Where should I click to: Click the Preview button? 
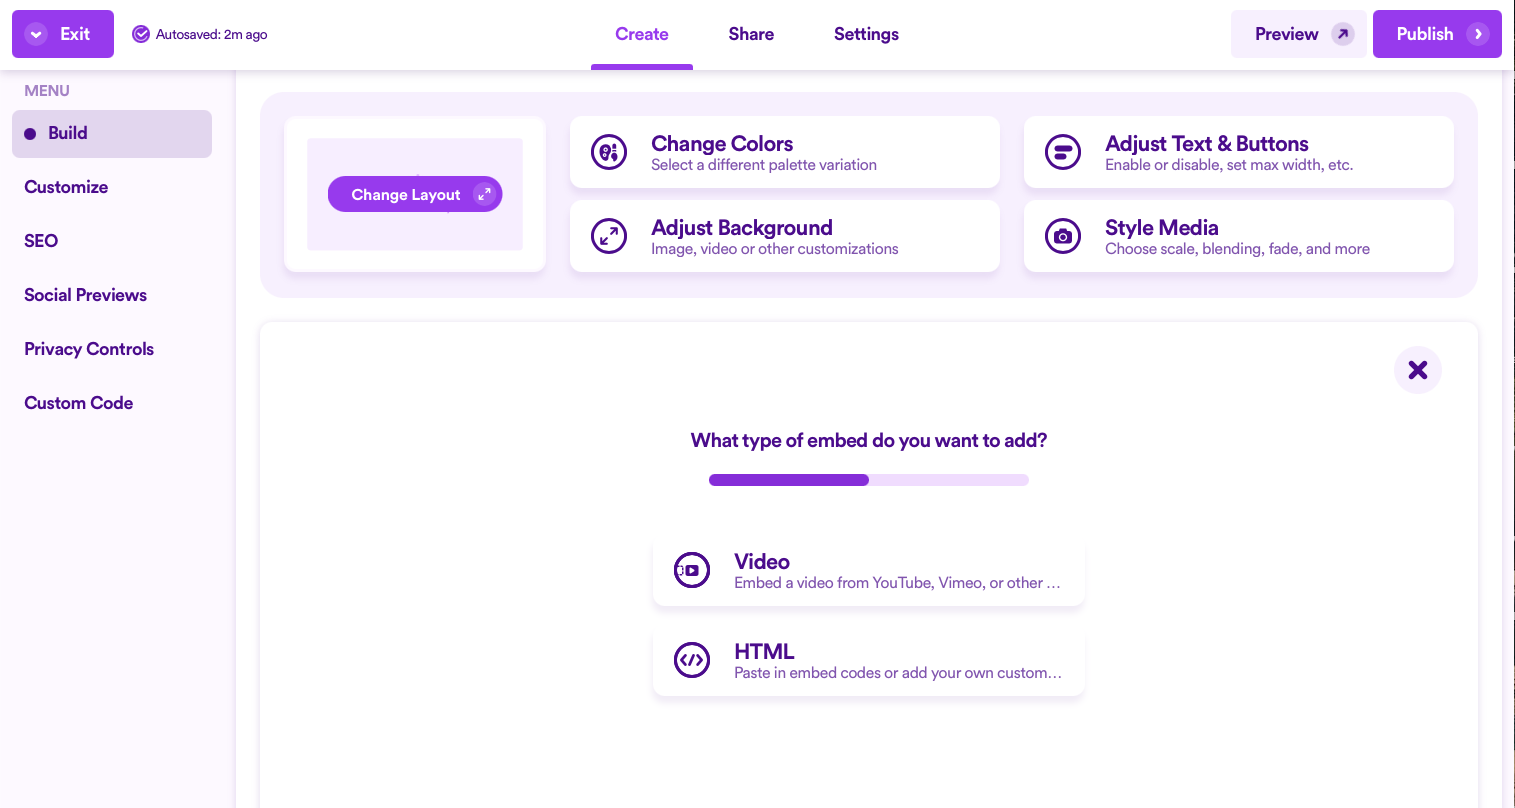(x=1299, y=34)
